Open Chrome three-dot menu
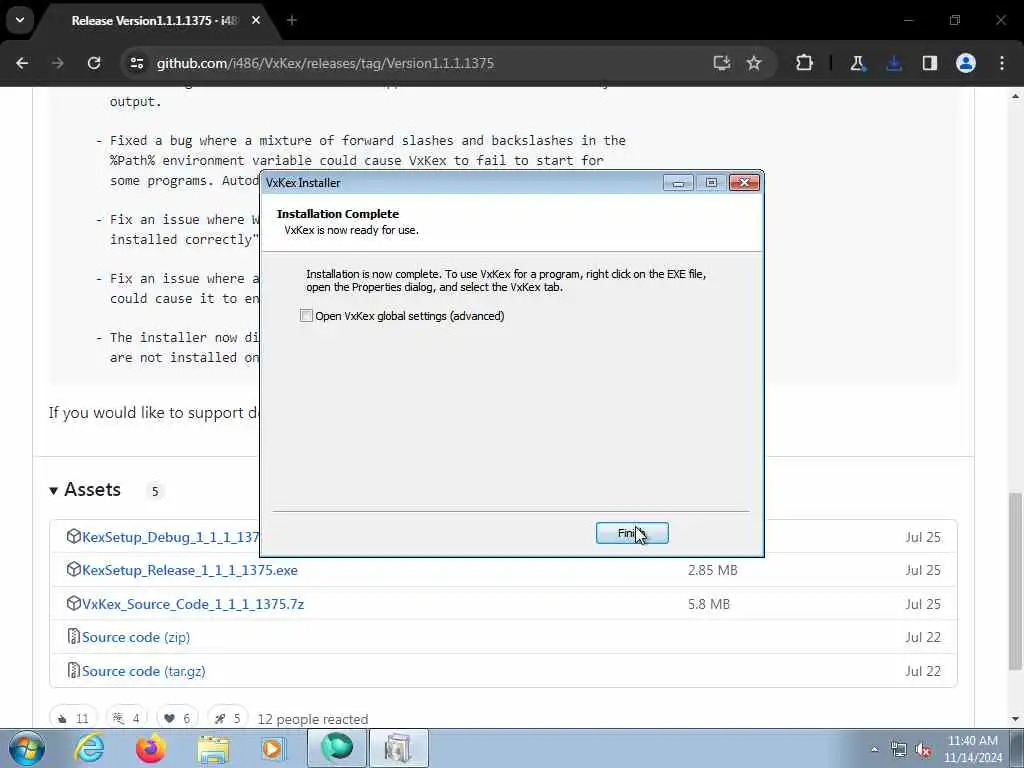This screenshot has height=768, width=1024. coord(1002,63)
